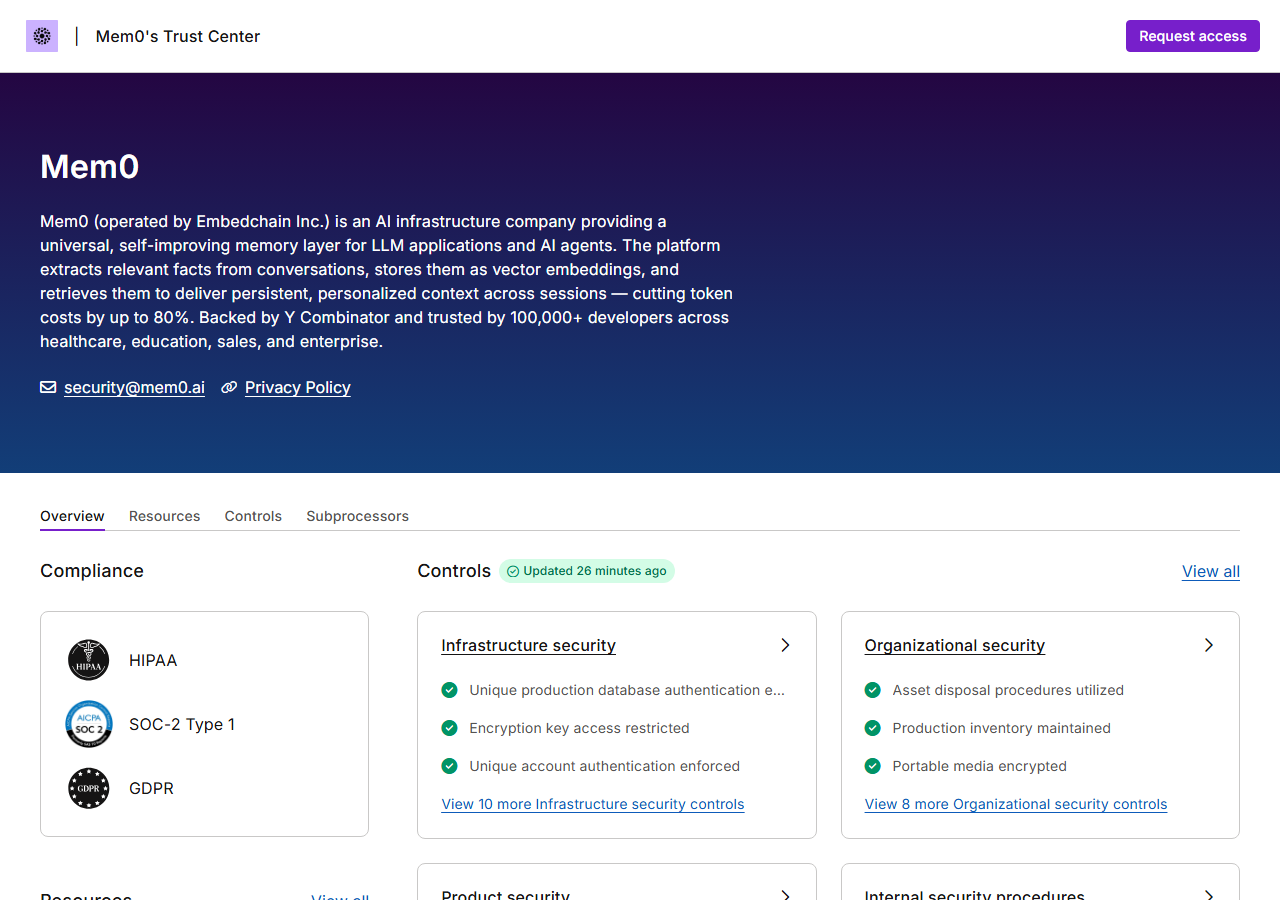The width and height of the screenshot is (1280, 900).
Task: Click the AICPA SOC 2 badge
Action: coord(89,724)
